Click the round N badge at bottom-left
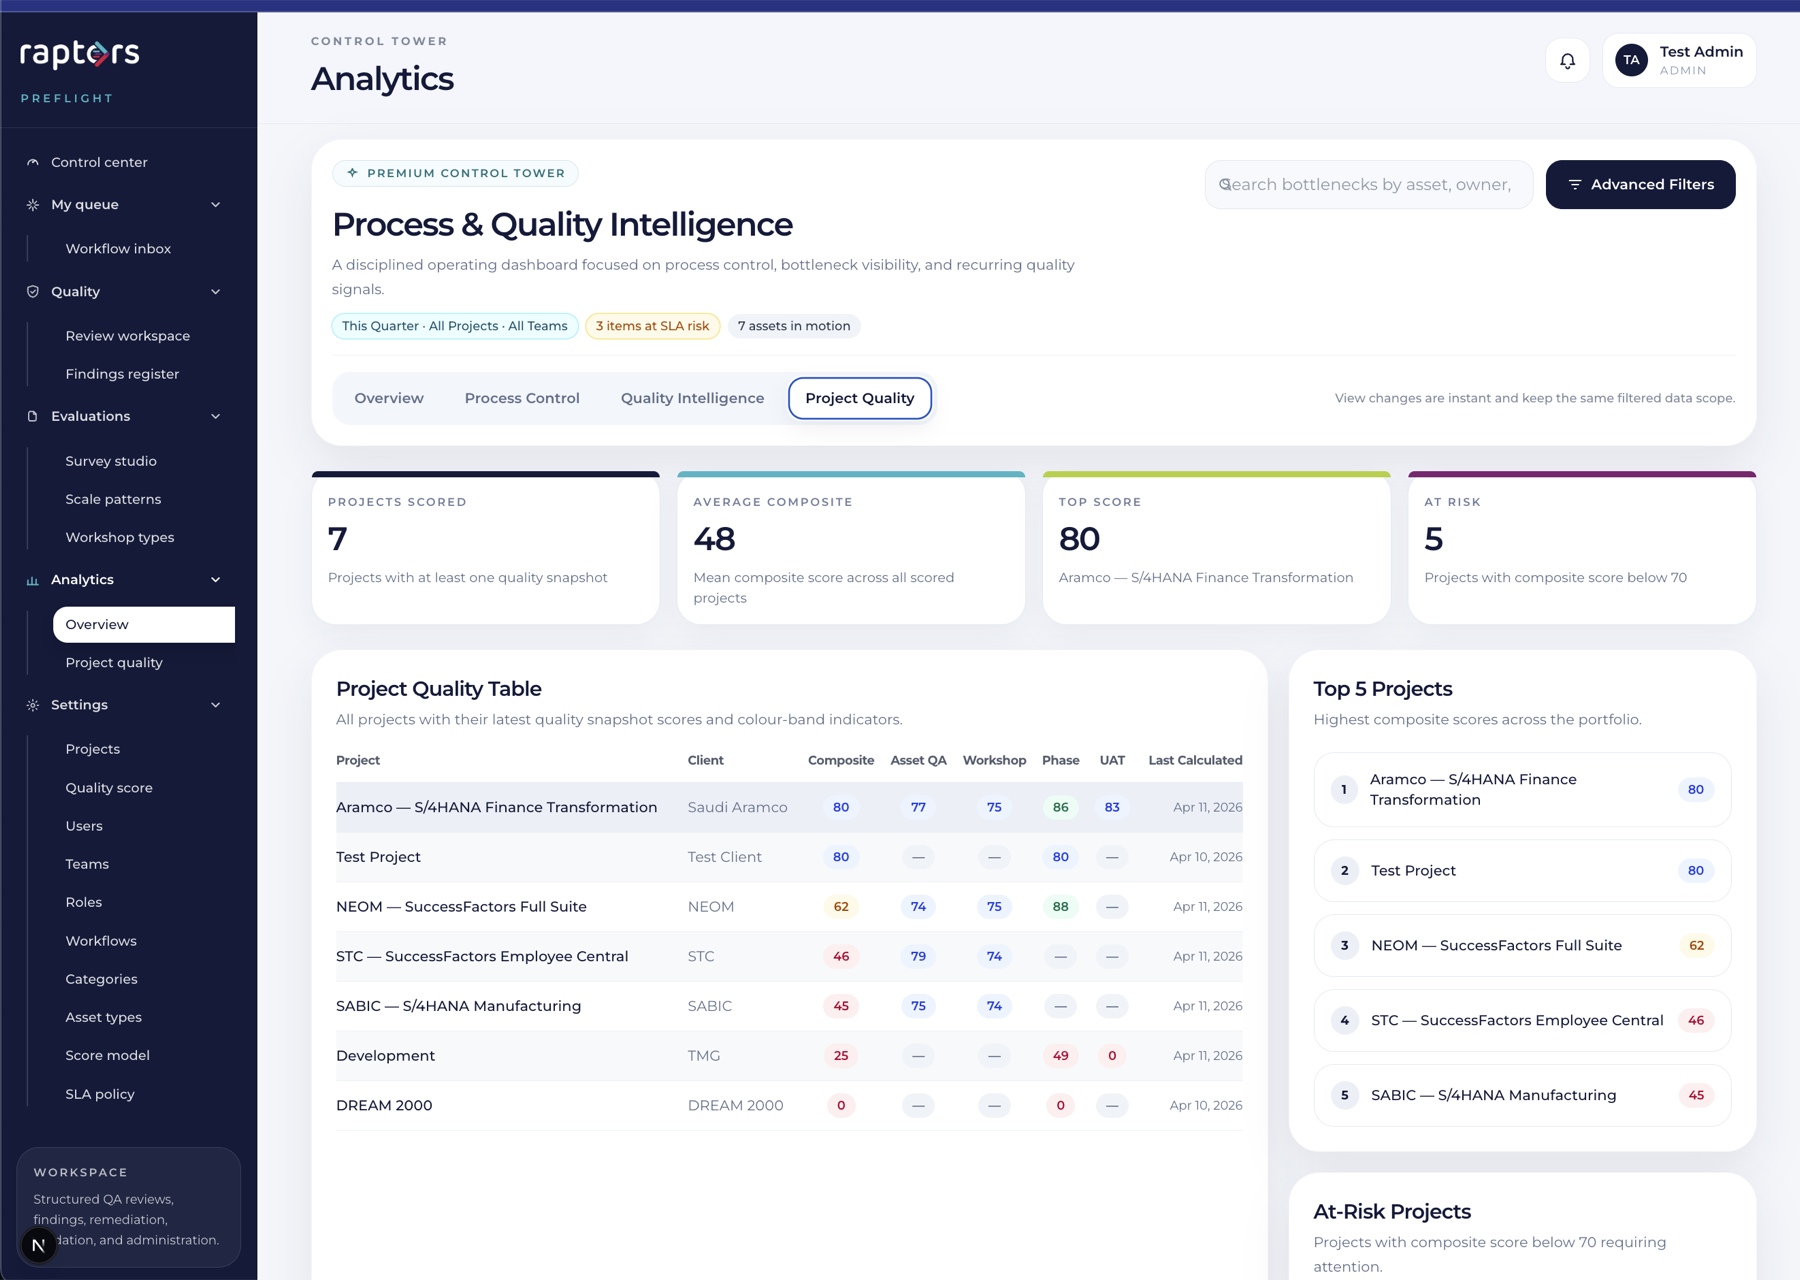The height and width of the screenshot is (1280, 1800). (38, 1245)
